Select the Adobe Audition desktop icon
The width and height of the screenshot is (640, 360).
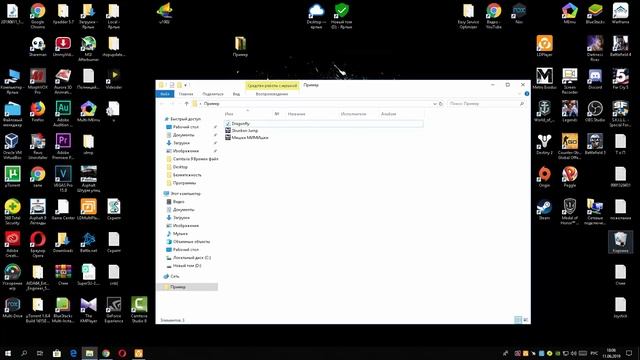(x=63, y=114)
